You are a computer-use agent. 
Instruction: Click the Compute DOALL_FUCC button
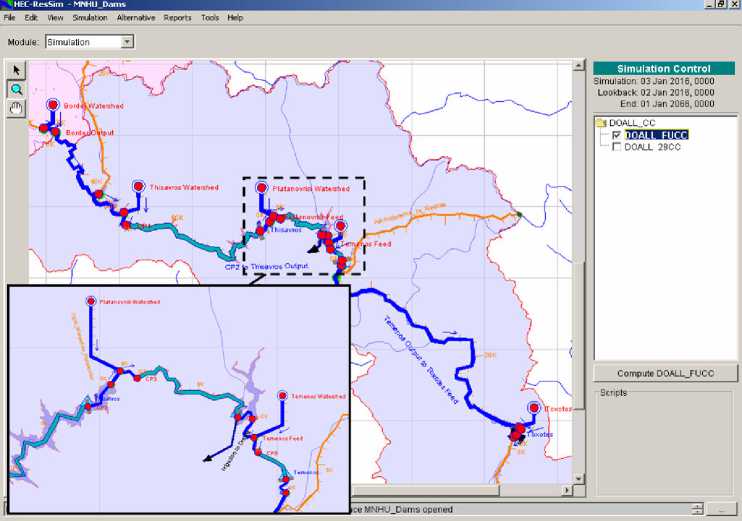(665, 374)
